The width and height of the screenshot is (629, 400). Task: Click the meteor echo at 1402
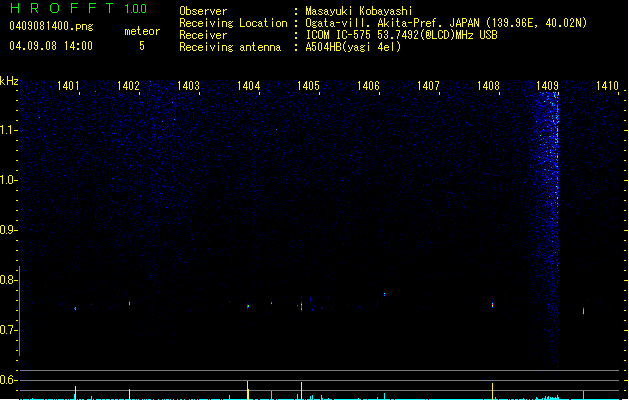(x=129, y=303)
